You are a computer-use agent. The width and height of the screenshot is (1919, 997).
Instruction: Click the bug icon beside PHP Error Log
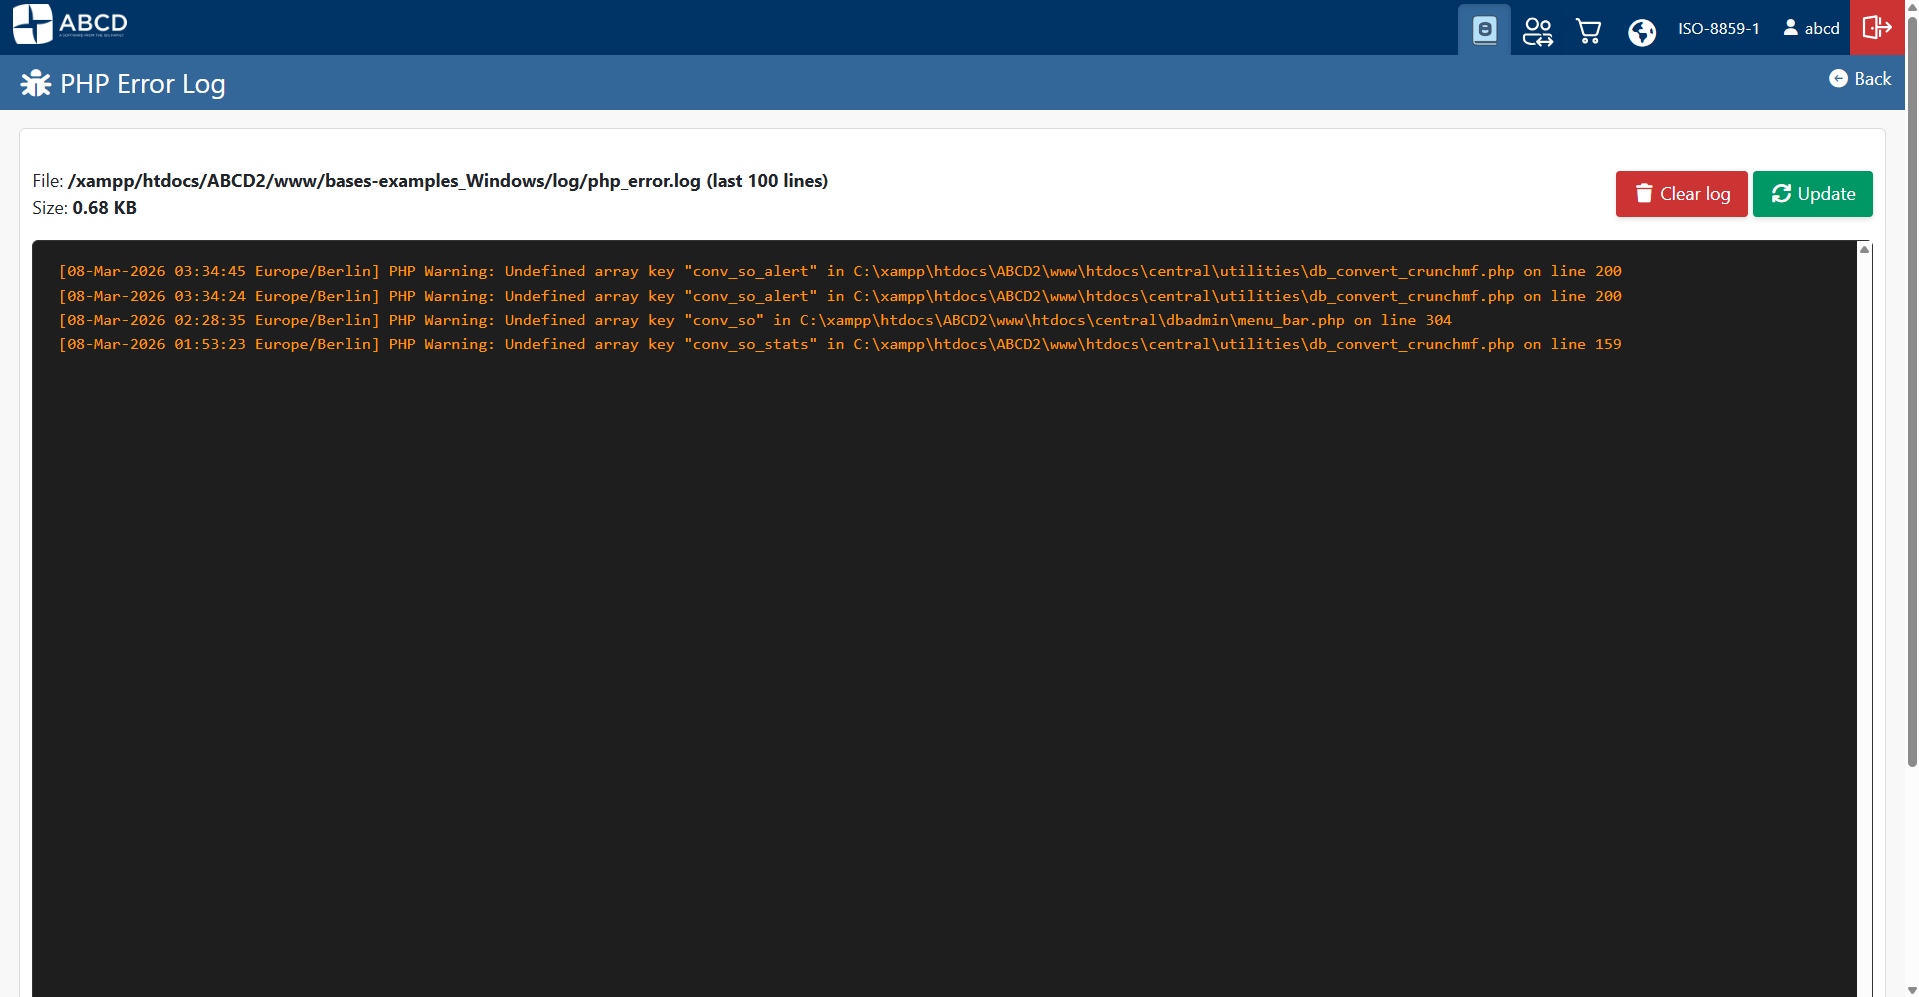point(36,83)
